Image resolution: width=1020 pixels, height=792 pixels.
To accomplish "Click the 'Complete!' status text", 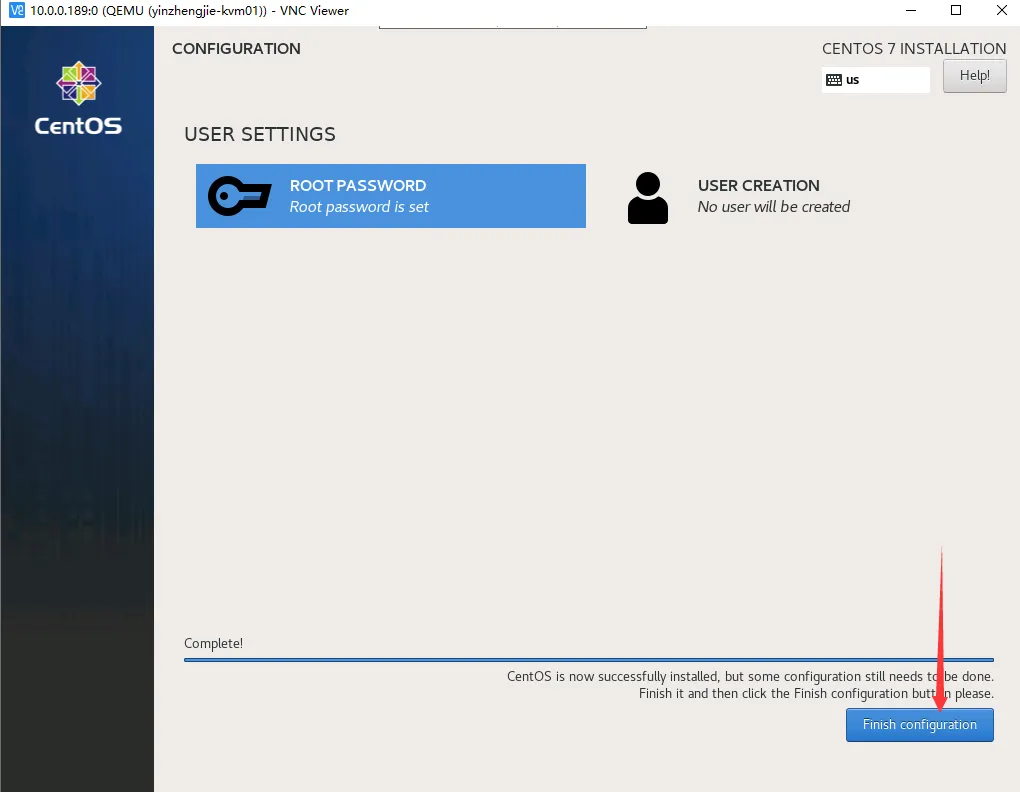I will click(213, 643).
